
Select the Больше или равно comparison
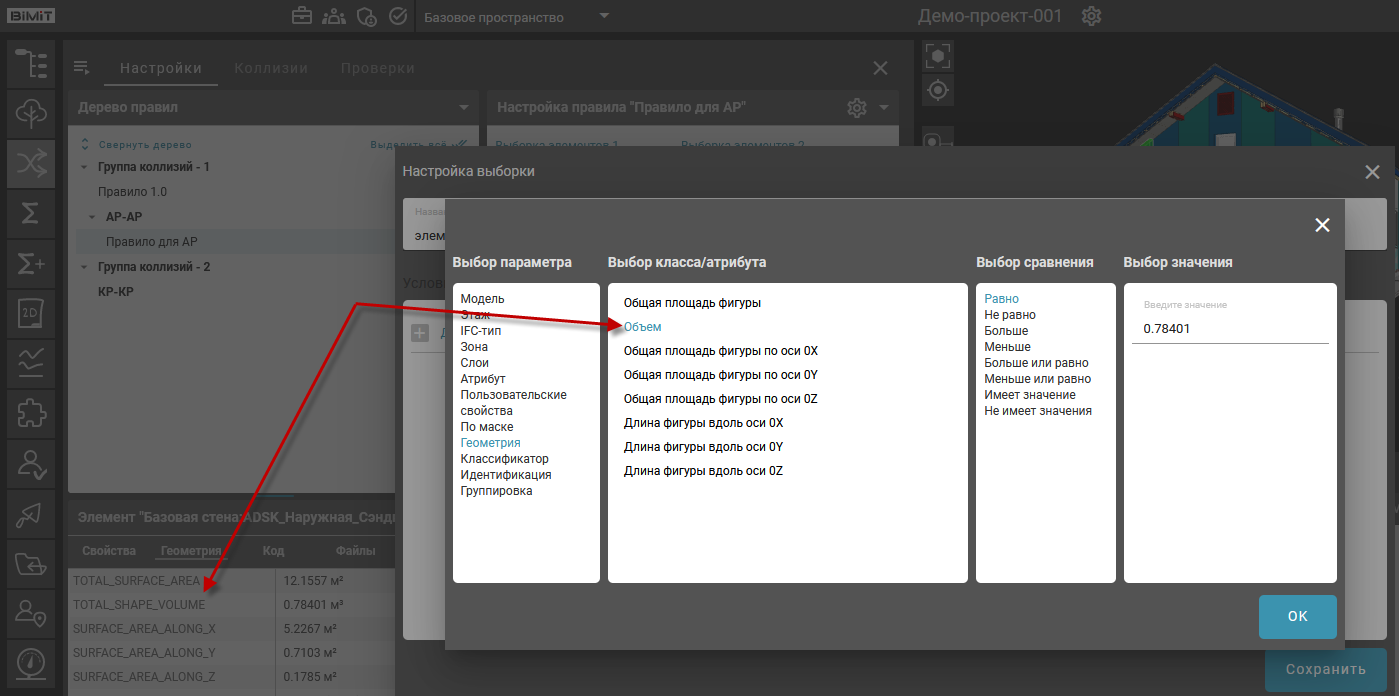1036,363
